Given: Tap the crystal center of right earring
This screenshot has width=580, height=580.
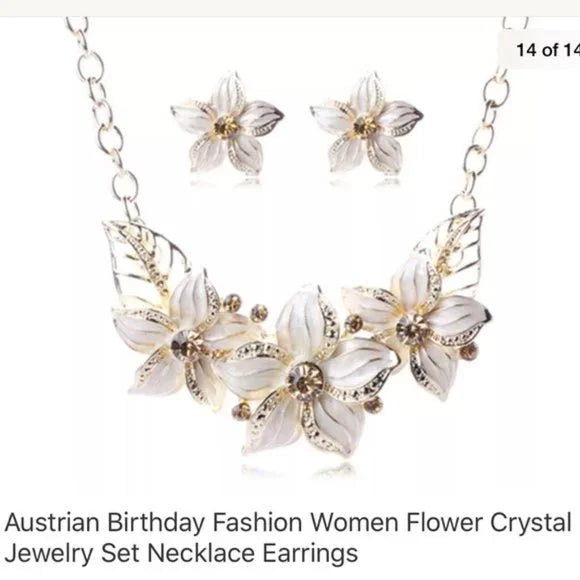Looking at the screenshot, I should (364, 127).
